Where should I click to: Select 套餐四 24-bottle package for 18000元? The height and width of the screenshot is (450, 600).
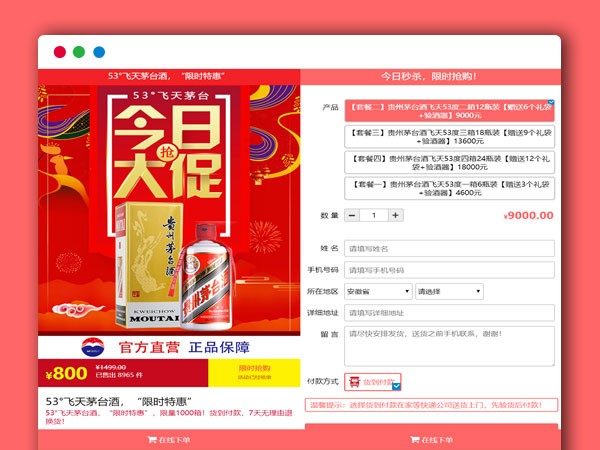coord(450,162)
